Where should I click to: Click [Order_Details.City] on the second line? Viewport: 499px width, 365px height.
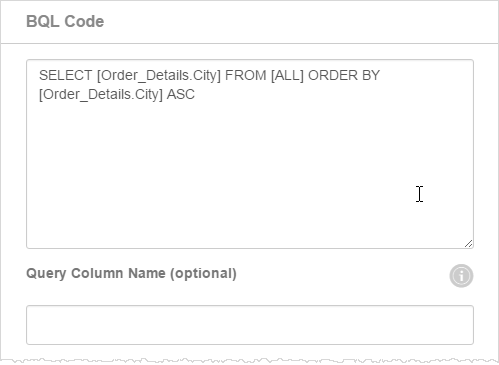pyautogui.click(x=101, y=95)
